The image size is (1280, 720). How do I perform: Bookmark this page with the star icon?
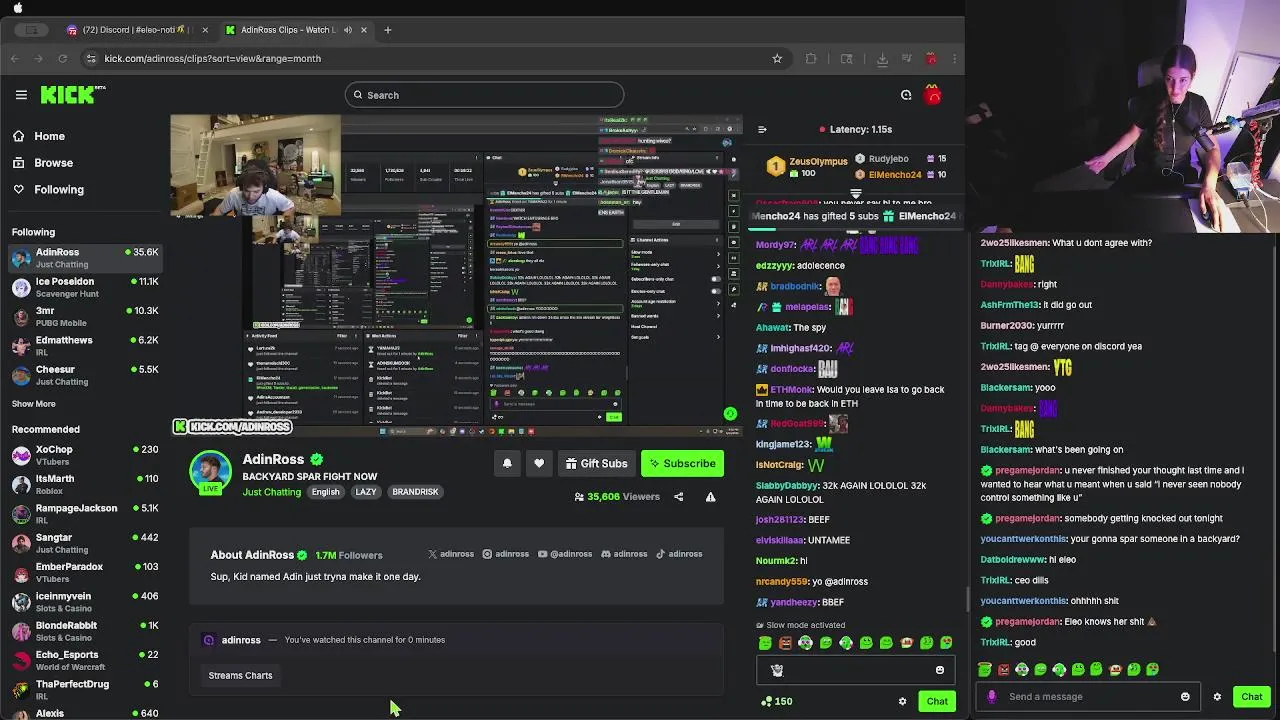pyautogui.click(x=777, y=58)
